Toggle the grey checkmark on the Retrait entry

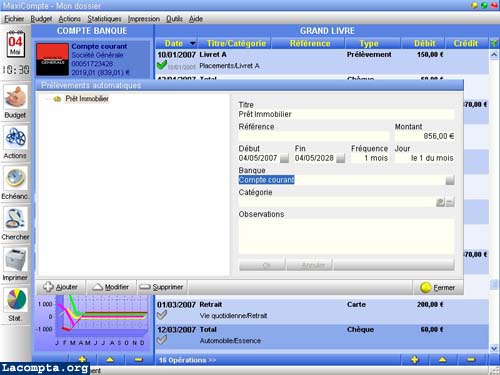click(162, 315)
